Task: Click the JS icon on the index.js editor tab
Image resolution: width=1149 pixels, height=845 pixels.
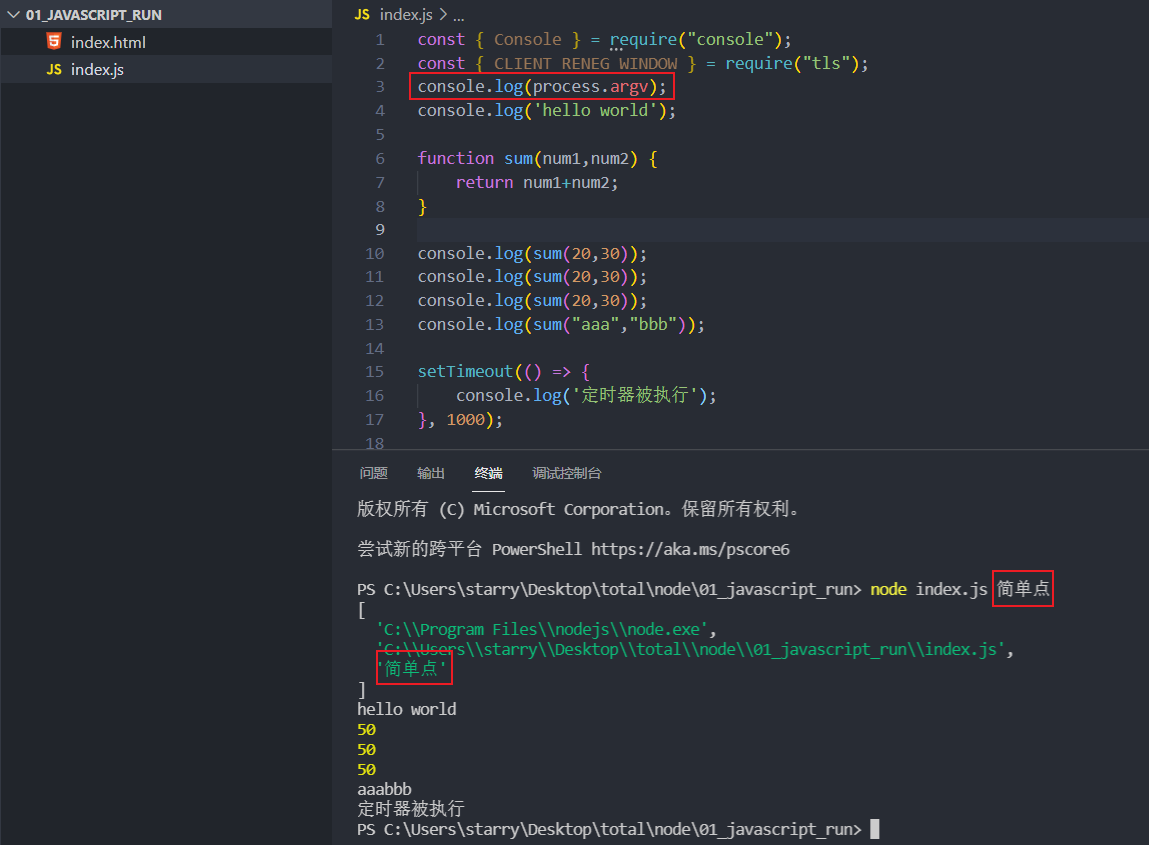Action: pos(361,14)
